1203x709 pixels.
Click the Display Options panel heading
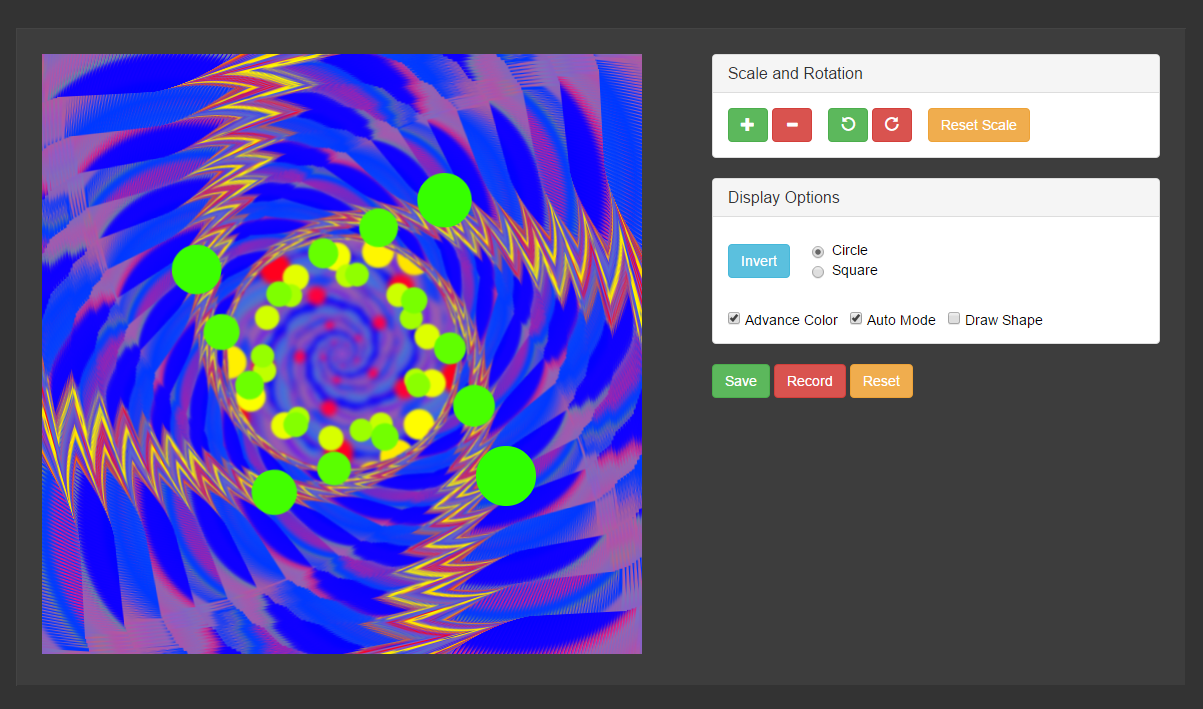tap(936, 198)
